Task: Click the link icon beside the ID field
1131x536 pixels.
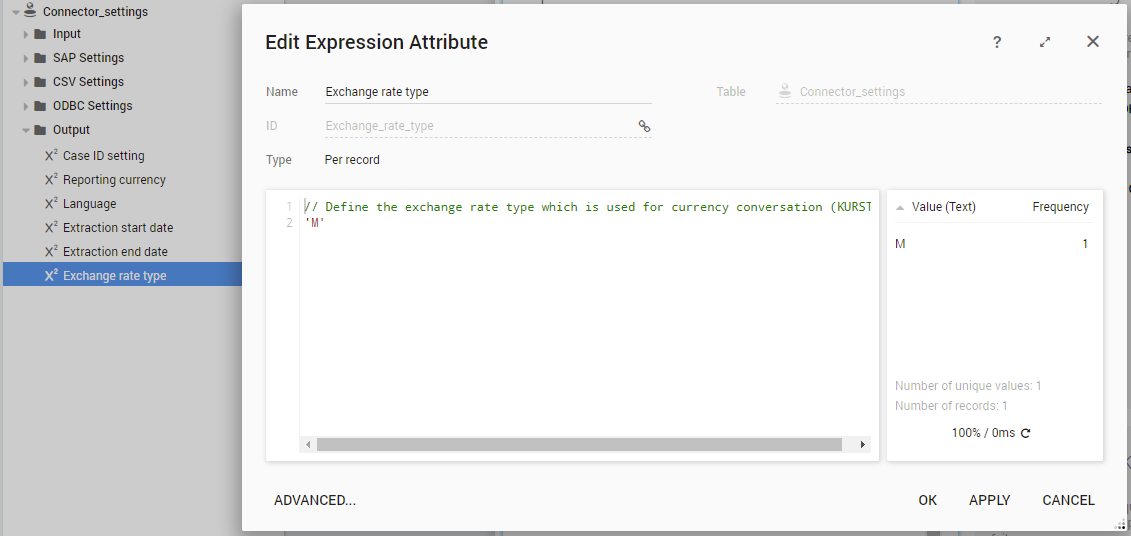Action: click(644, 126)
